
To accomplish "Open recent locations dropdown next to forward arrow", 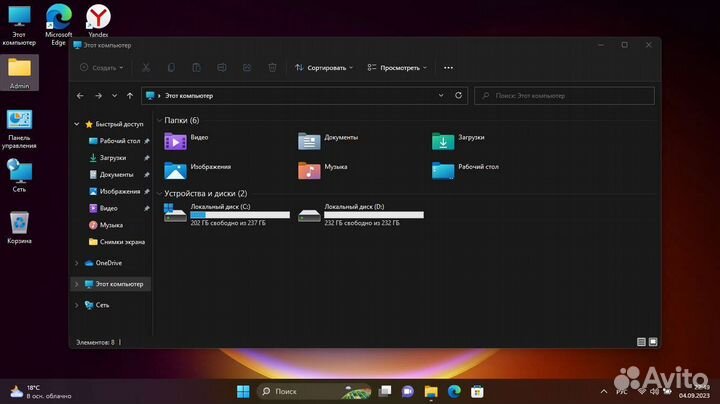I will click(114, 95).
